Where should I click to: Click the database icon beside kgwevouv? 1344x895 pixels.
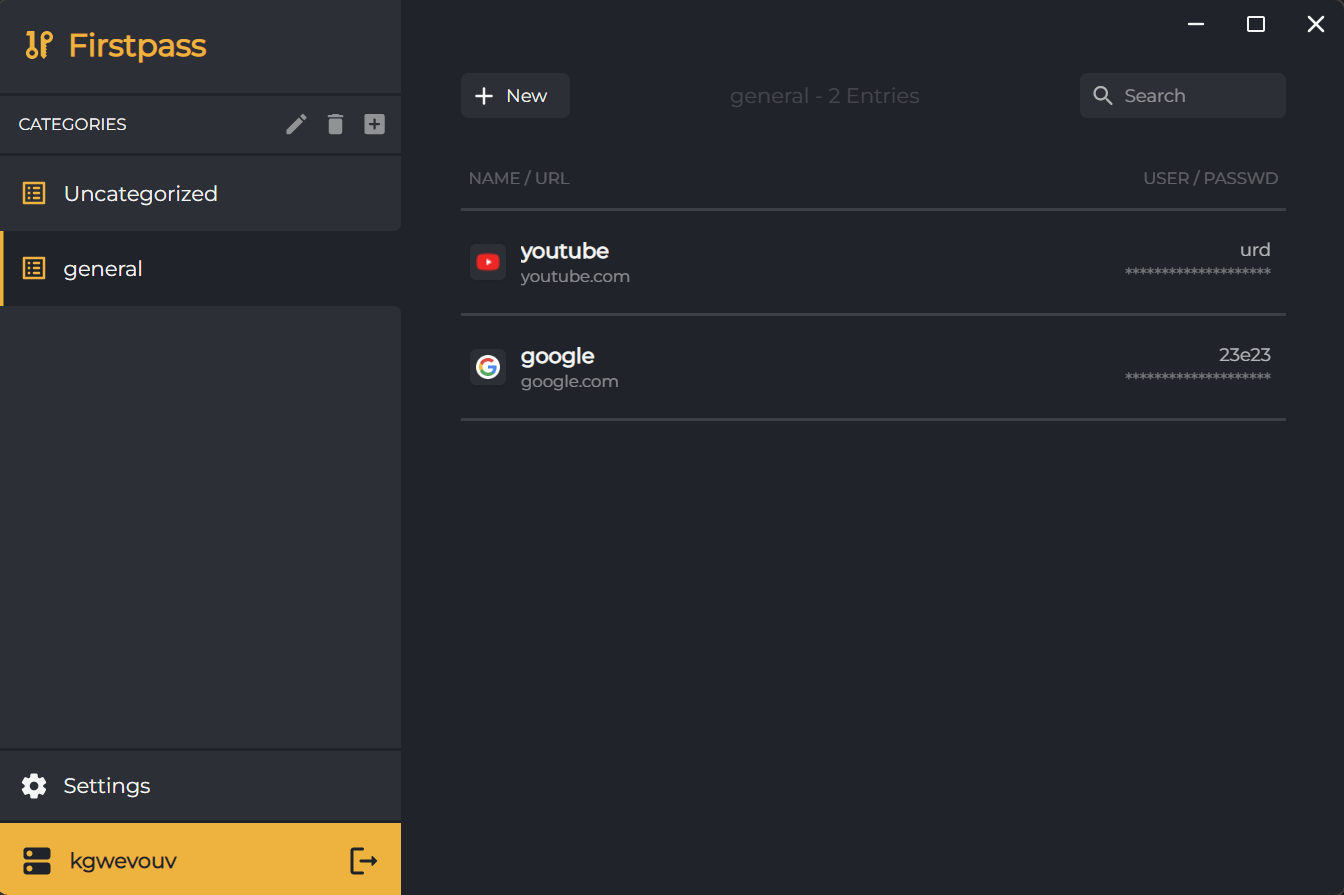coord(37,860)
